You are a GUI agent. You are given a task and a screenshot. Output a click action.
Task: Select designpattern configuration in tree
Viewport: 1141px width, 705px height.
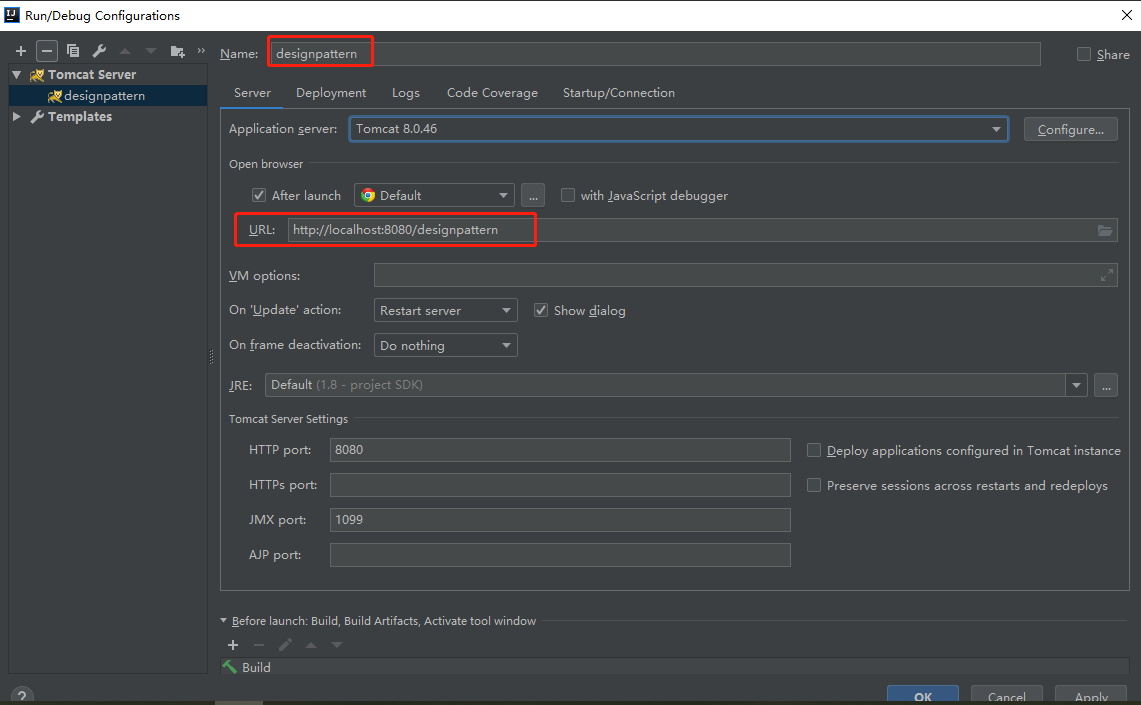pyautogui.click(x=108, y=96)
